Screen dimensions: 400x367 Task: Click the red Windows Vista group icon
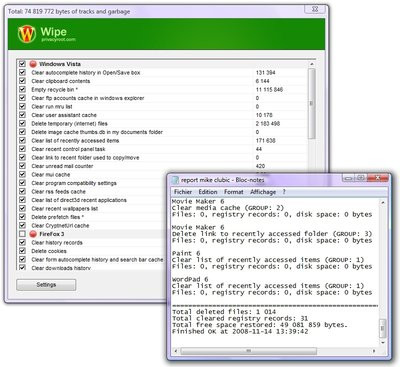point(33,64)
